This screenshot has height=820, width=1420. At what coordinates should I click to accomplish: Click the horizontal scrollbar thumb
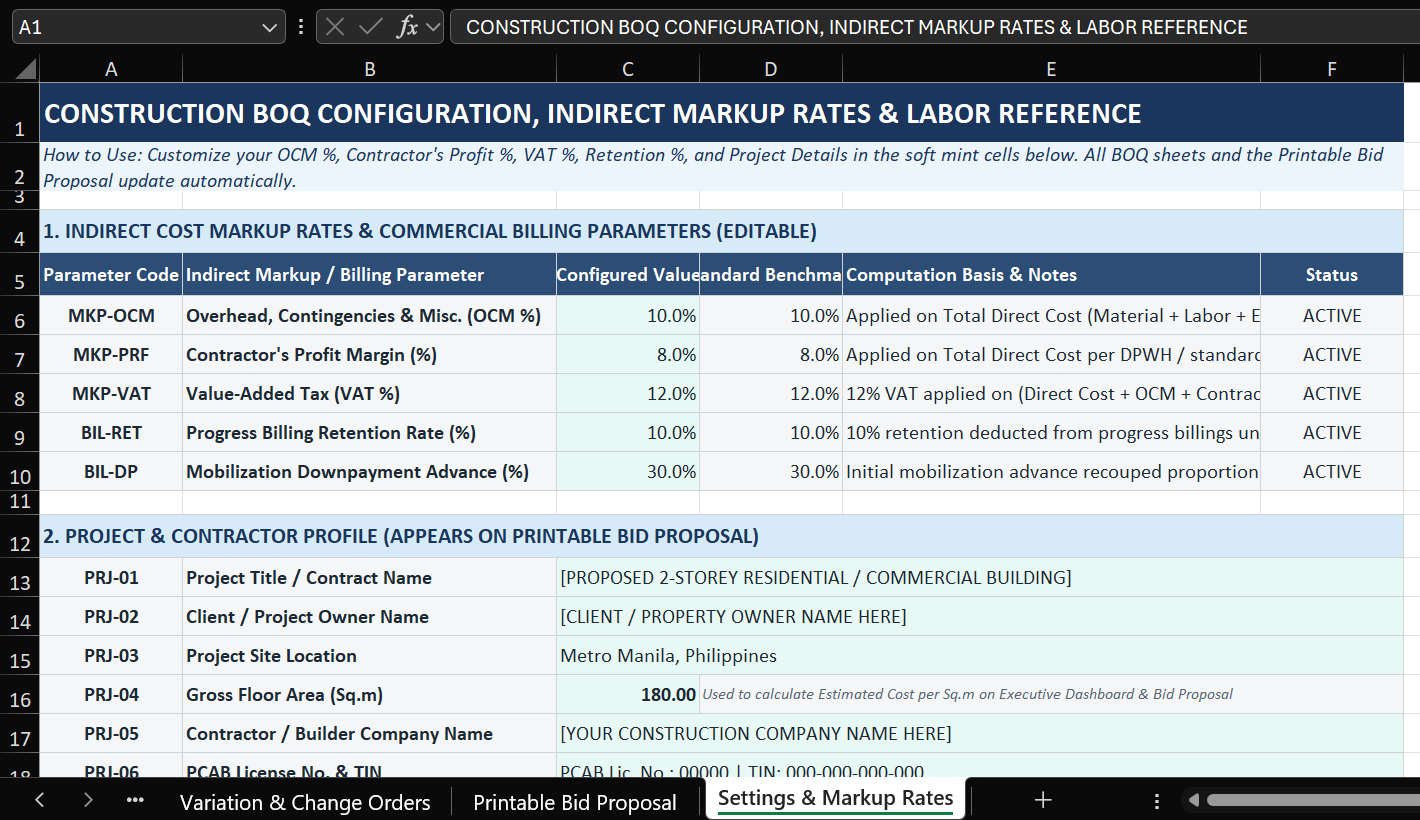click(x=1313, y=800)
